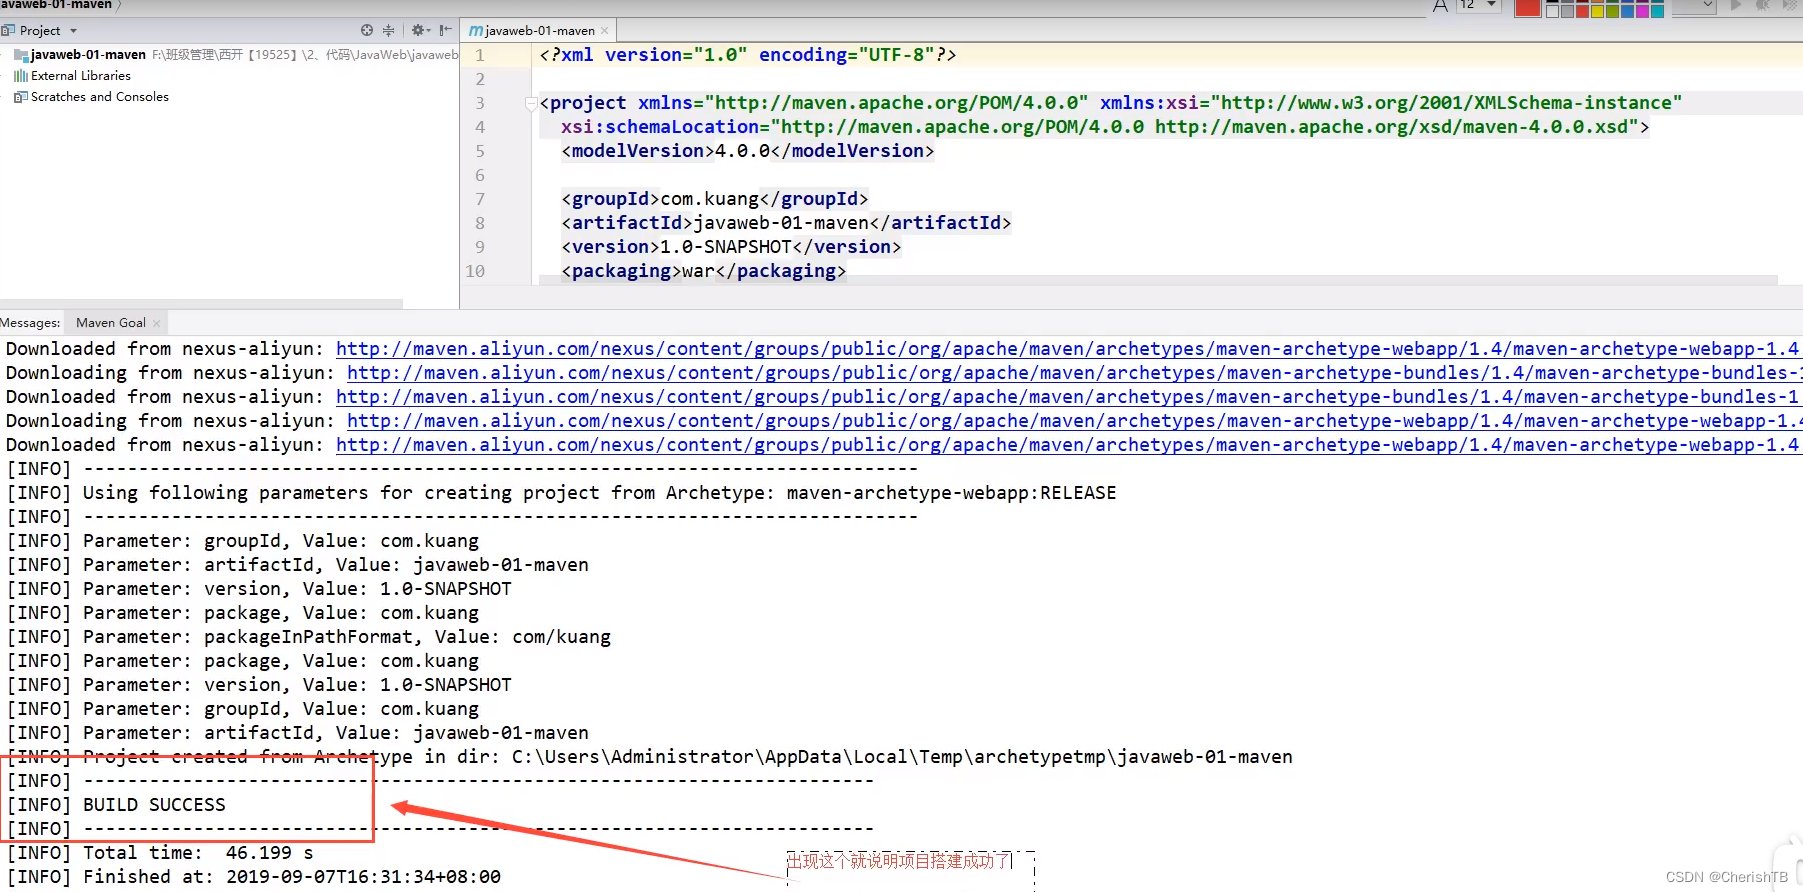The image size is (1803, 892).
Task: Click 'Project created from Archetype in dir' line
Action: (650, 757)
